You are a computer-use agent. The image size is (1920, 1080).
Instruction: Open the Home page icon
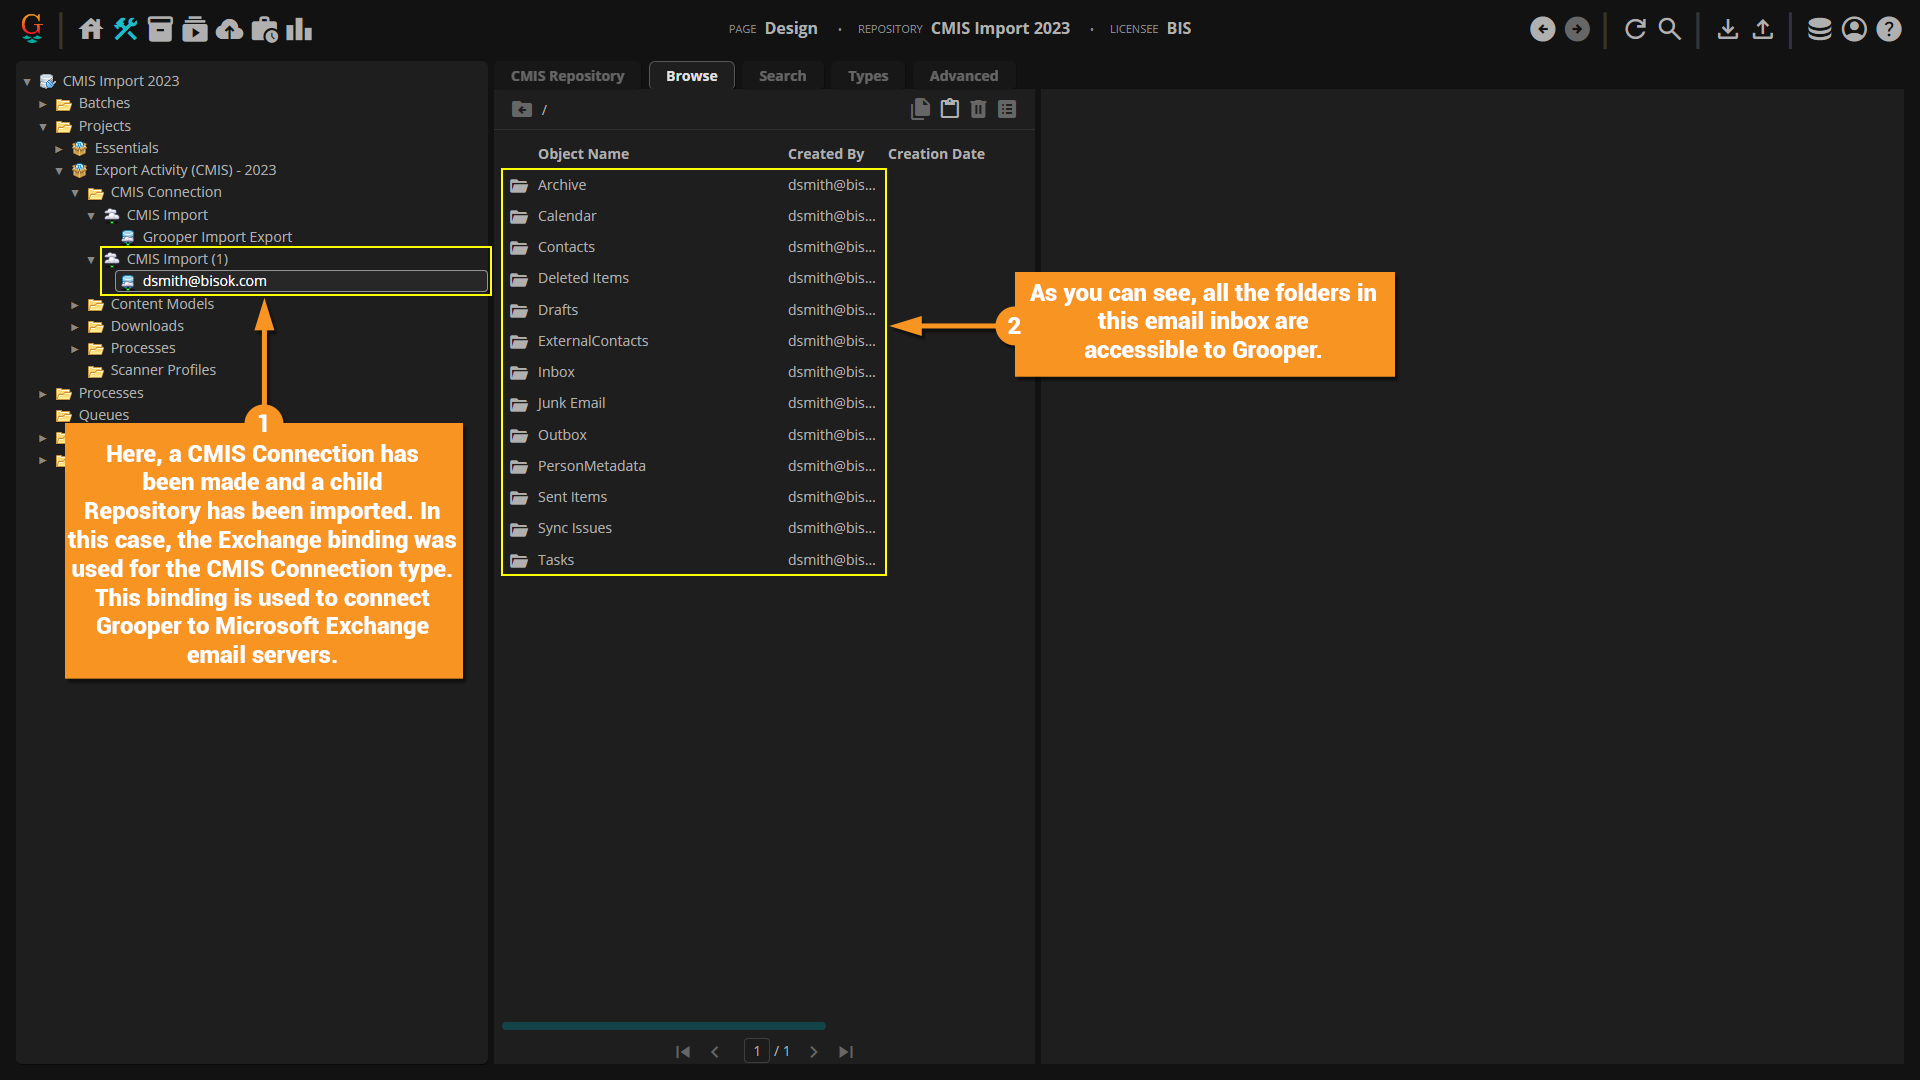tap(91, 29)
